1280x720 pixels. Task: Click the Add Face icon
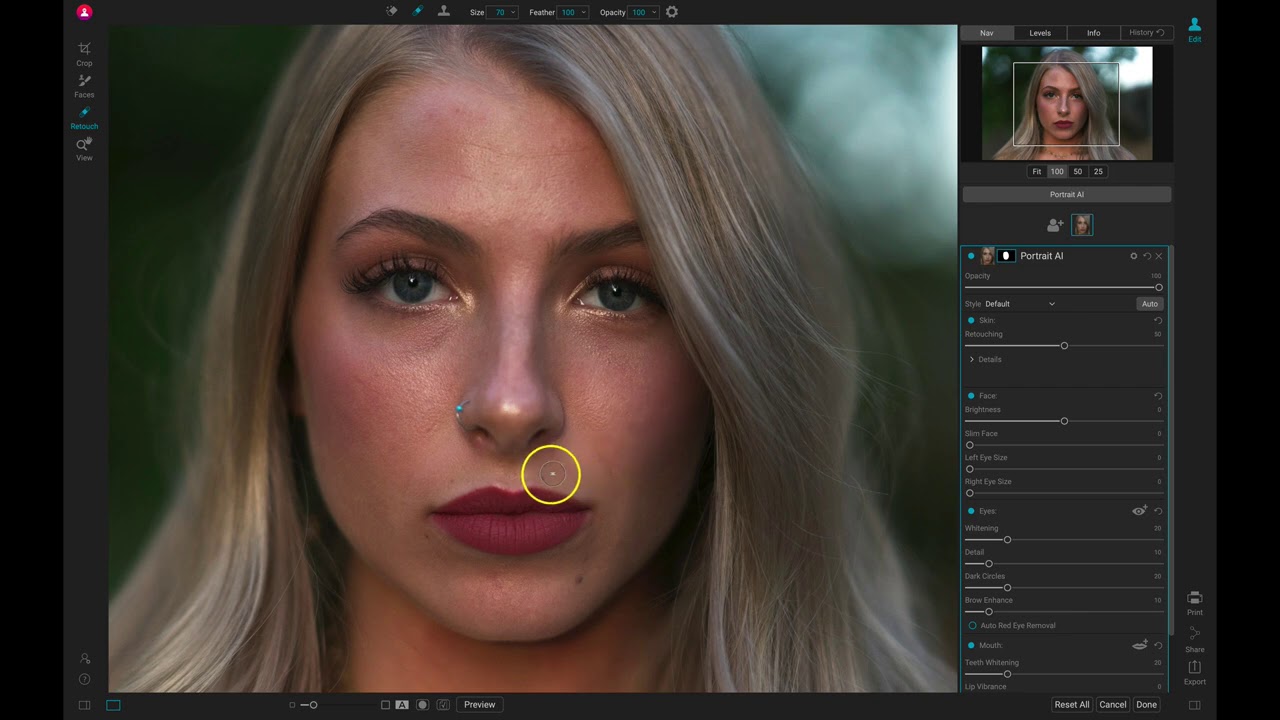1055,225
